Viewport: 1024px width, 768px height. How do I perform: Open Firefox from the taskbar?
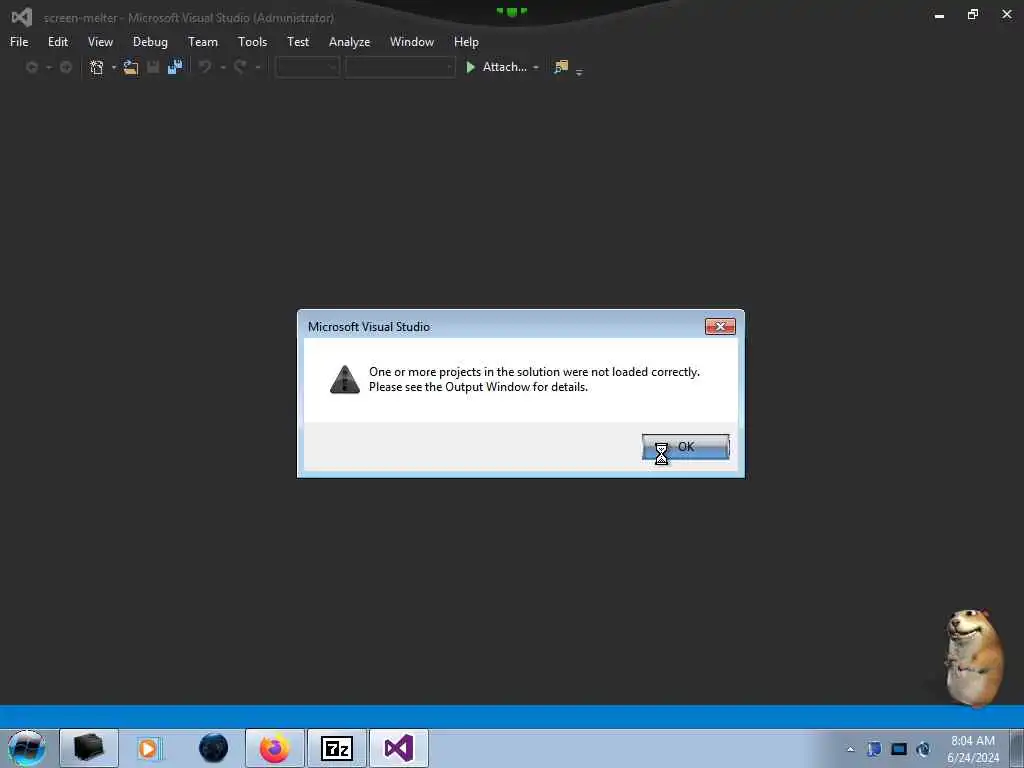click(275, 748)
